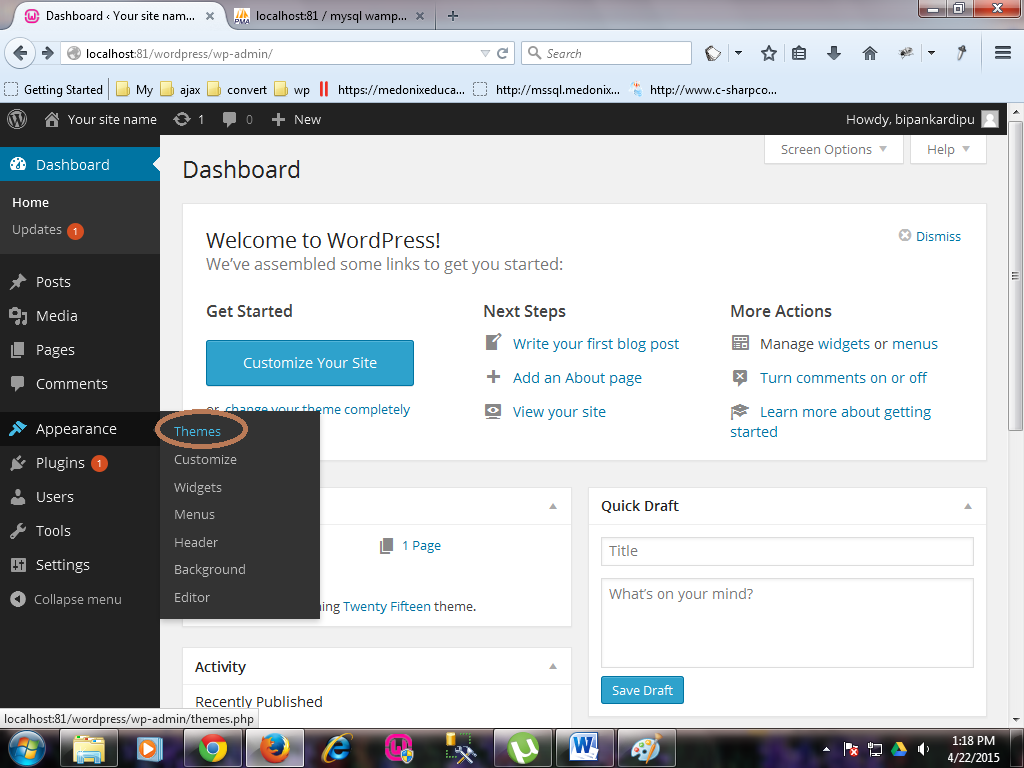
Task: Focus the What's on your mind textarea
Action: coord(787,623)
